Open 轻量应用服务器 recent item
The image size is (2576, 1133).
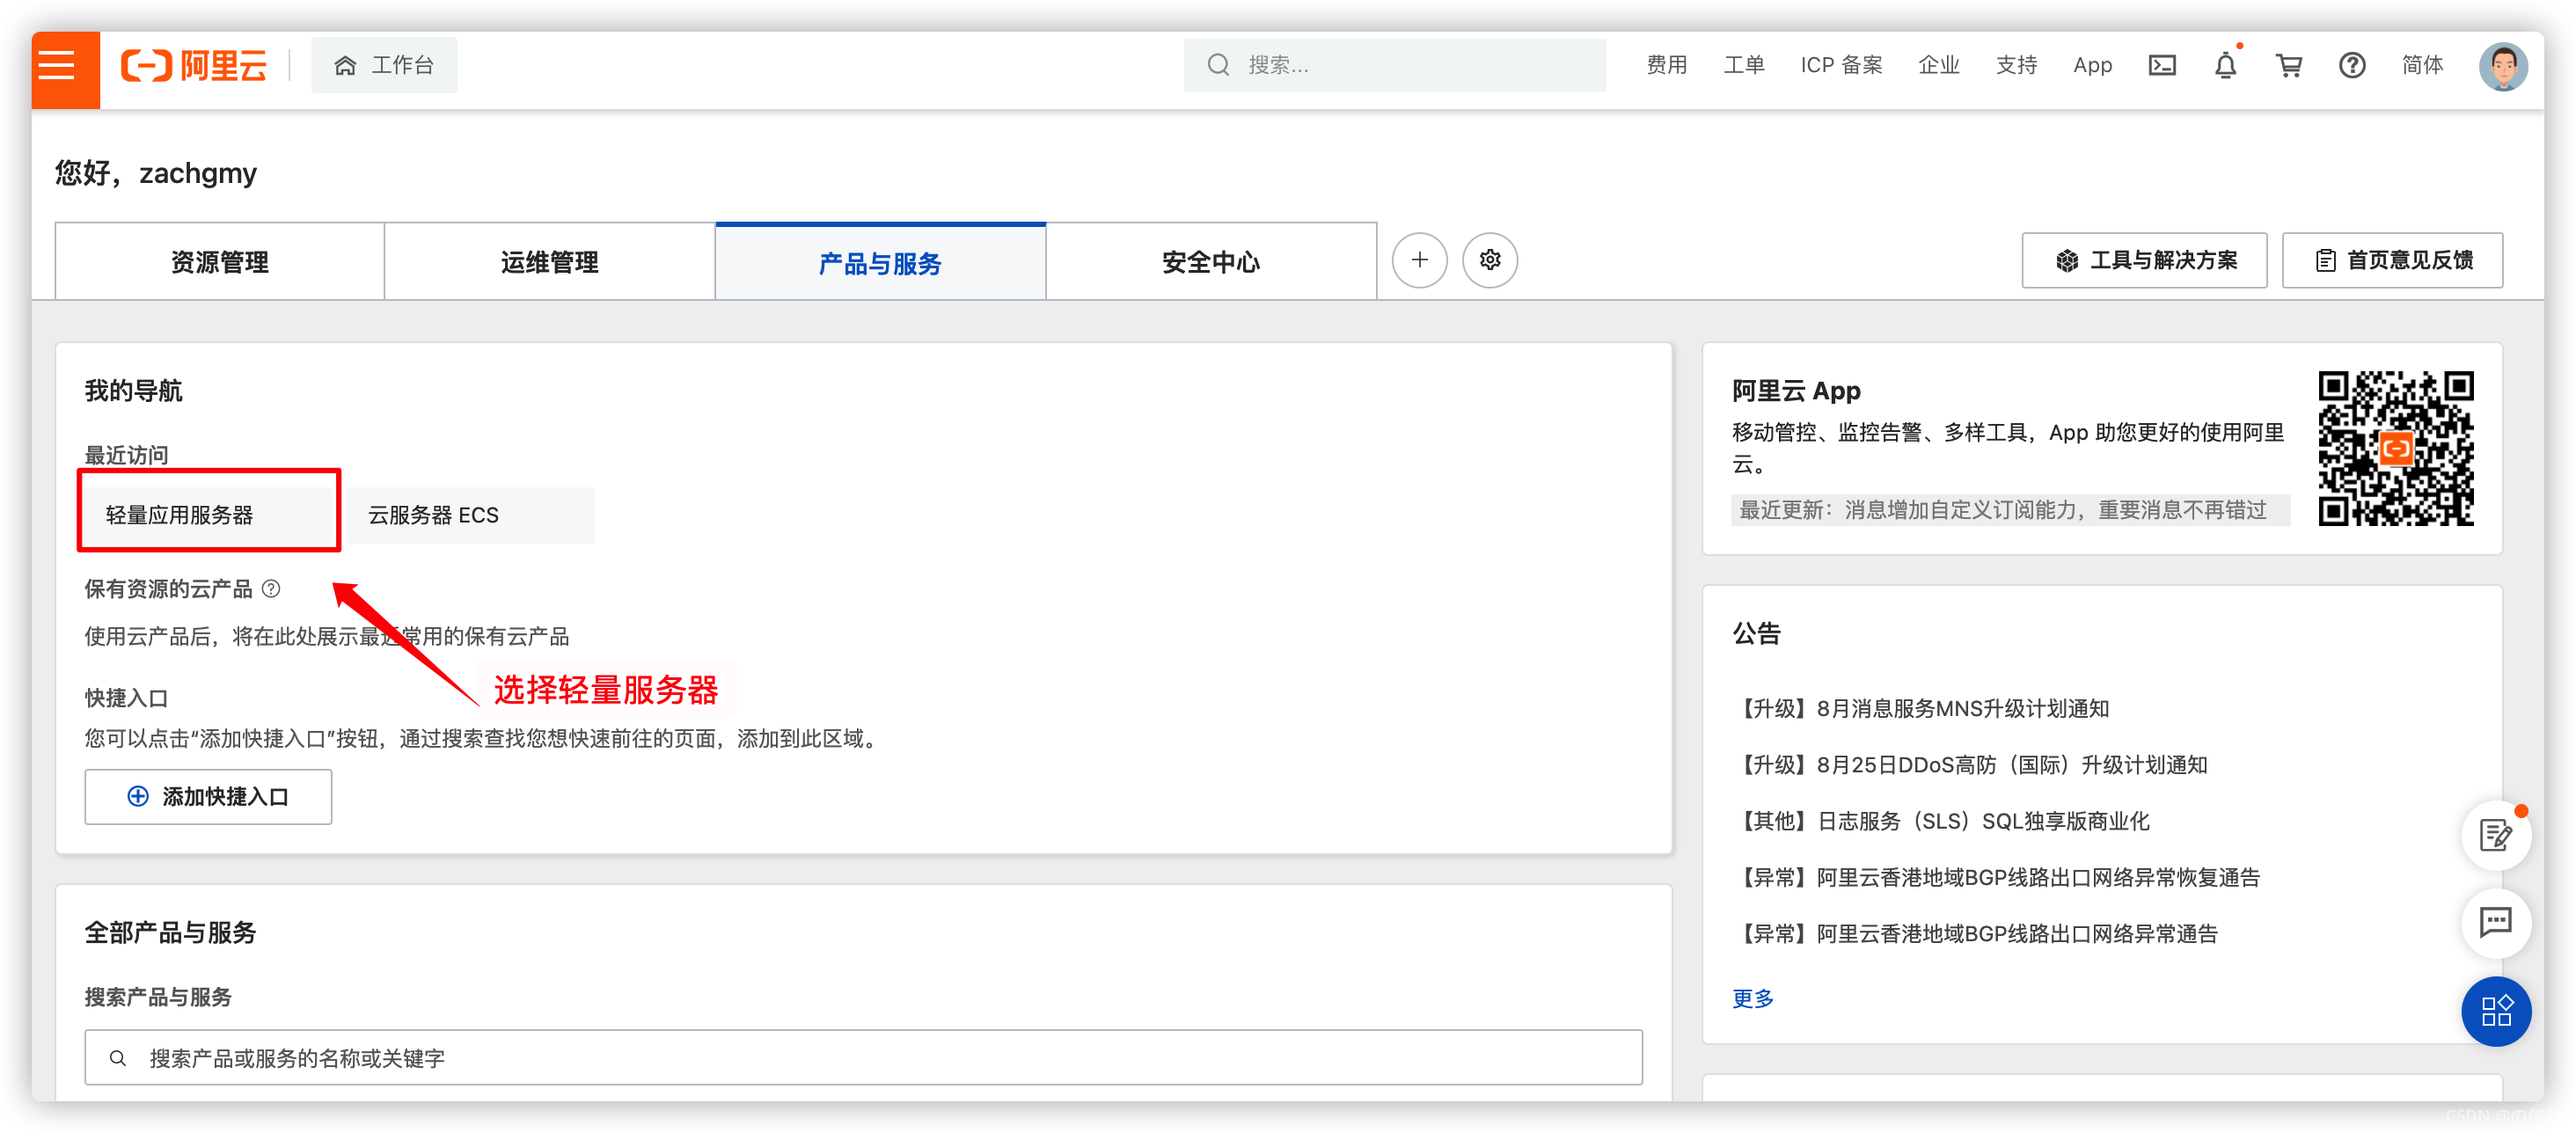[x=209, y=515]
